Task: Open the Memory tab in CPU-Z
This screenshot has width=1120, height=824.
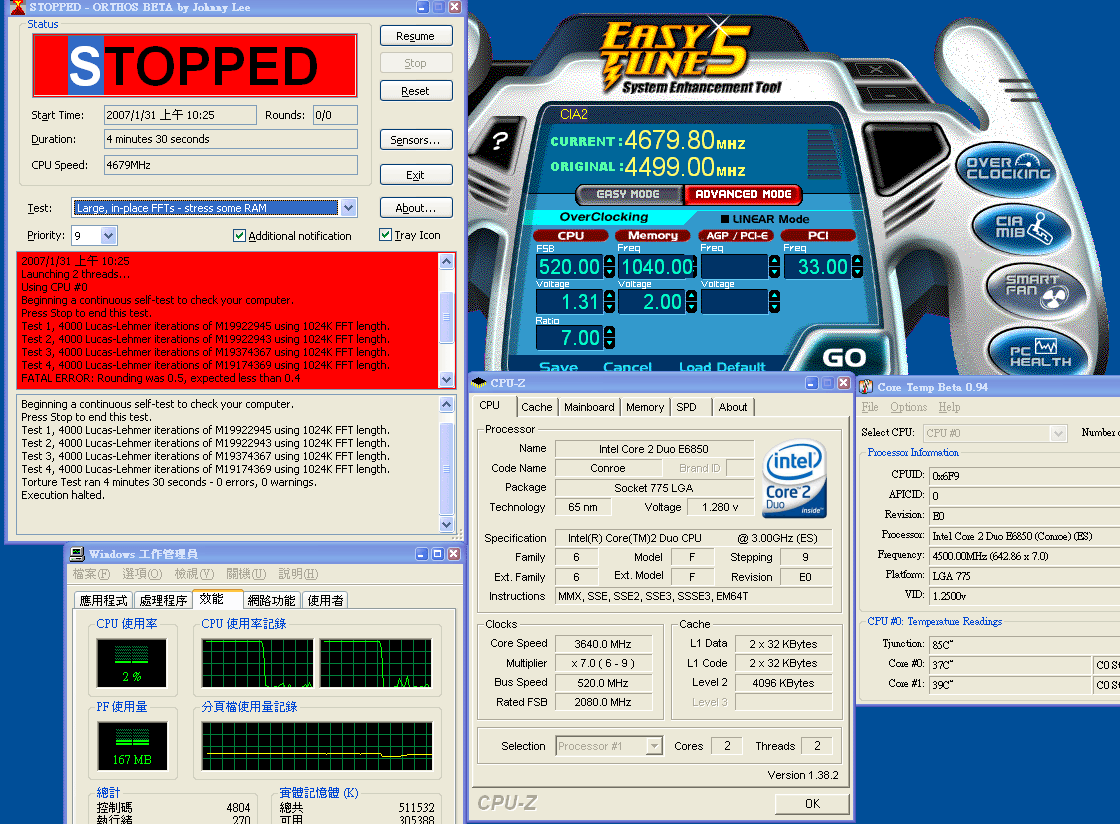Action: [645, 407]
